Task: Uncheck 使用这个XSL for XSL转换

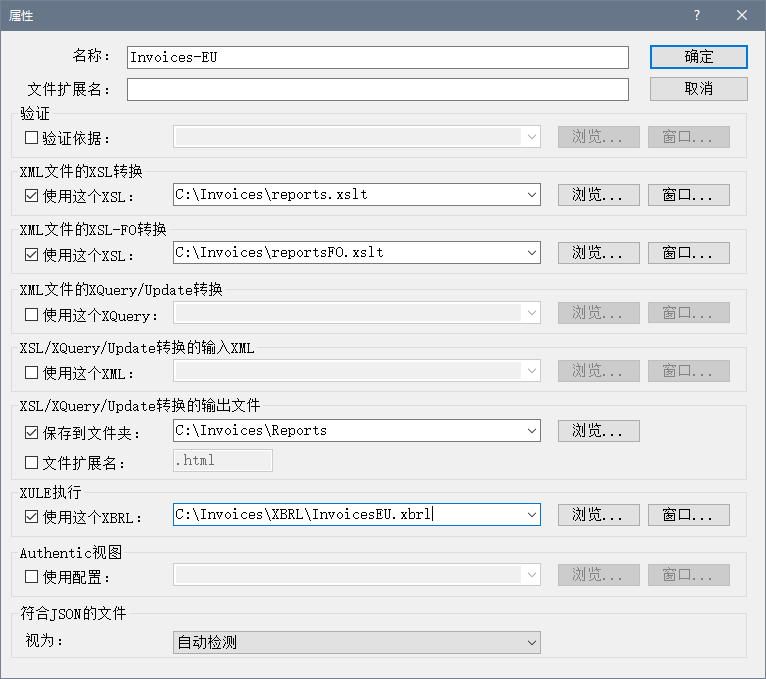Action: click(x=31, y=196)
